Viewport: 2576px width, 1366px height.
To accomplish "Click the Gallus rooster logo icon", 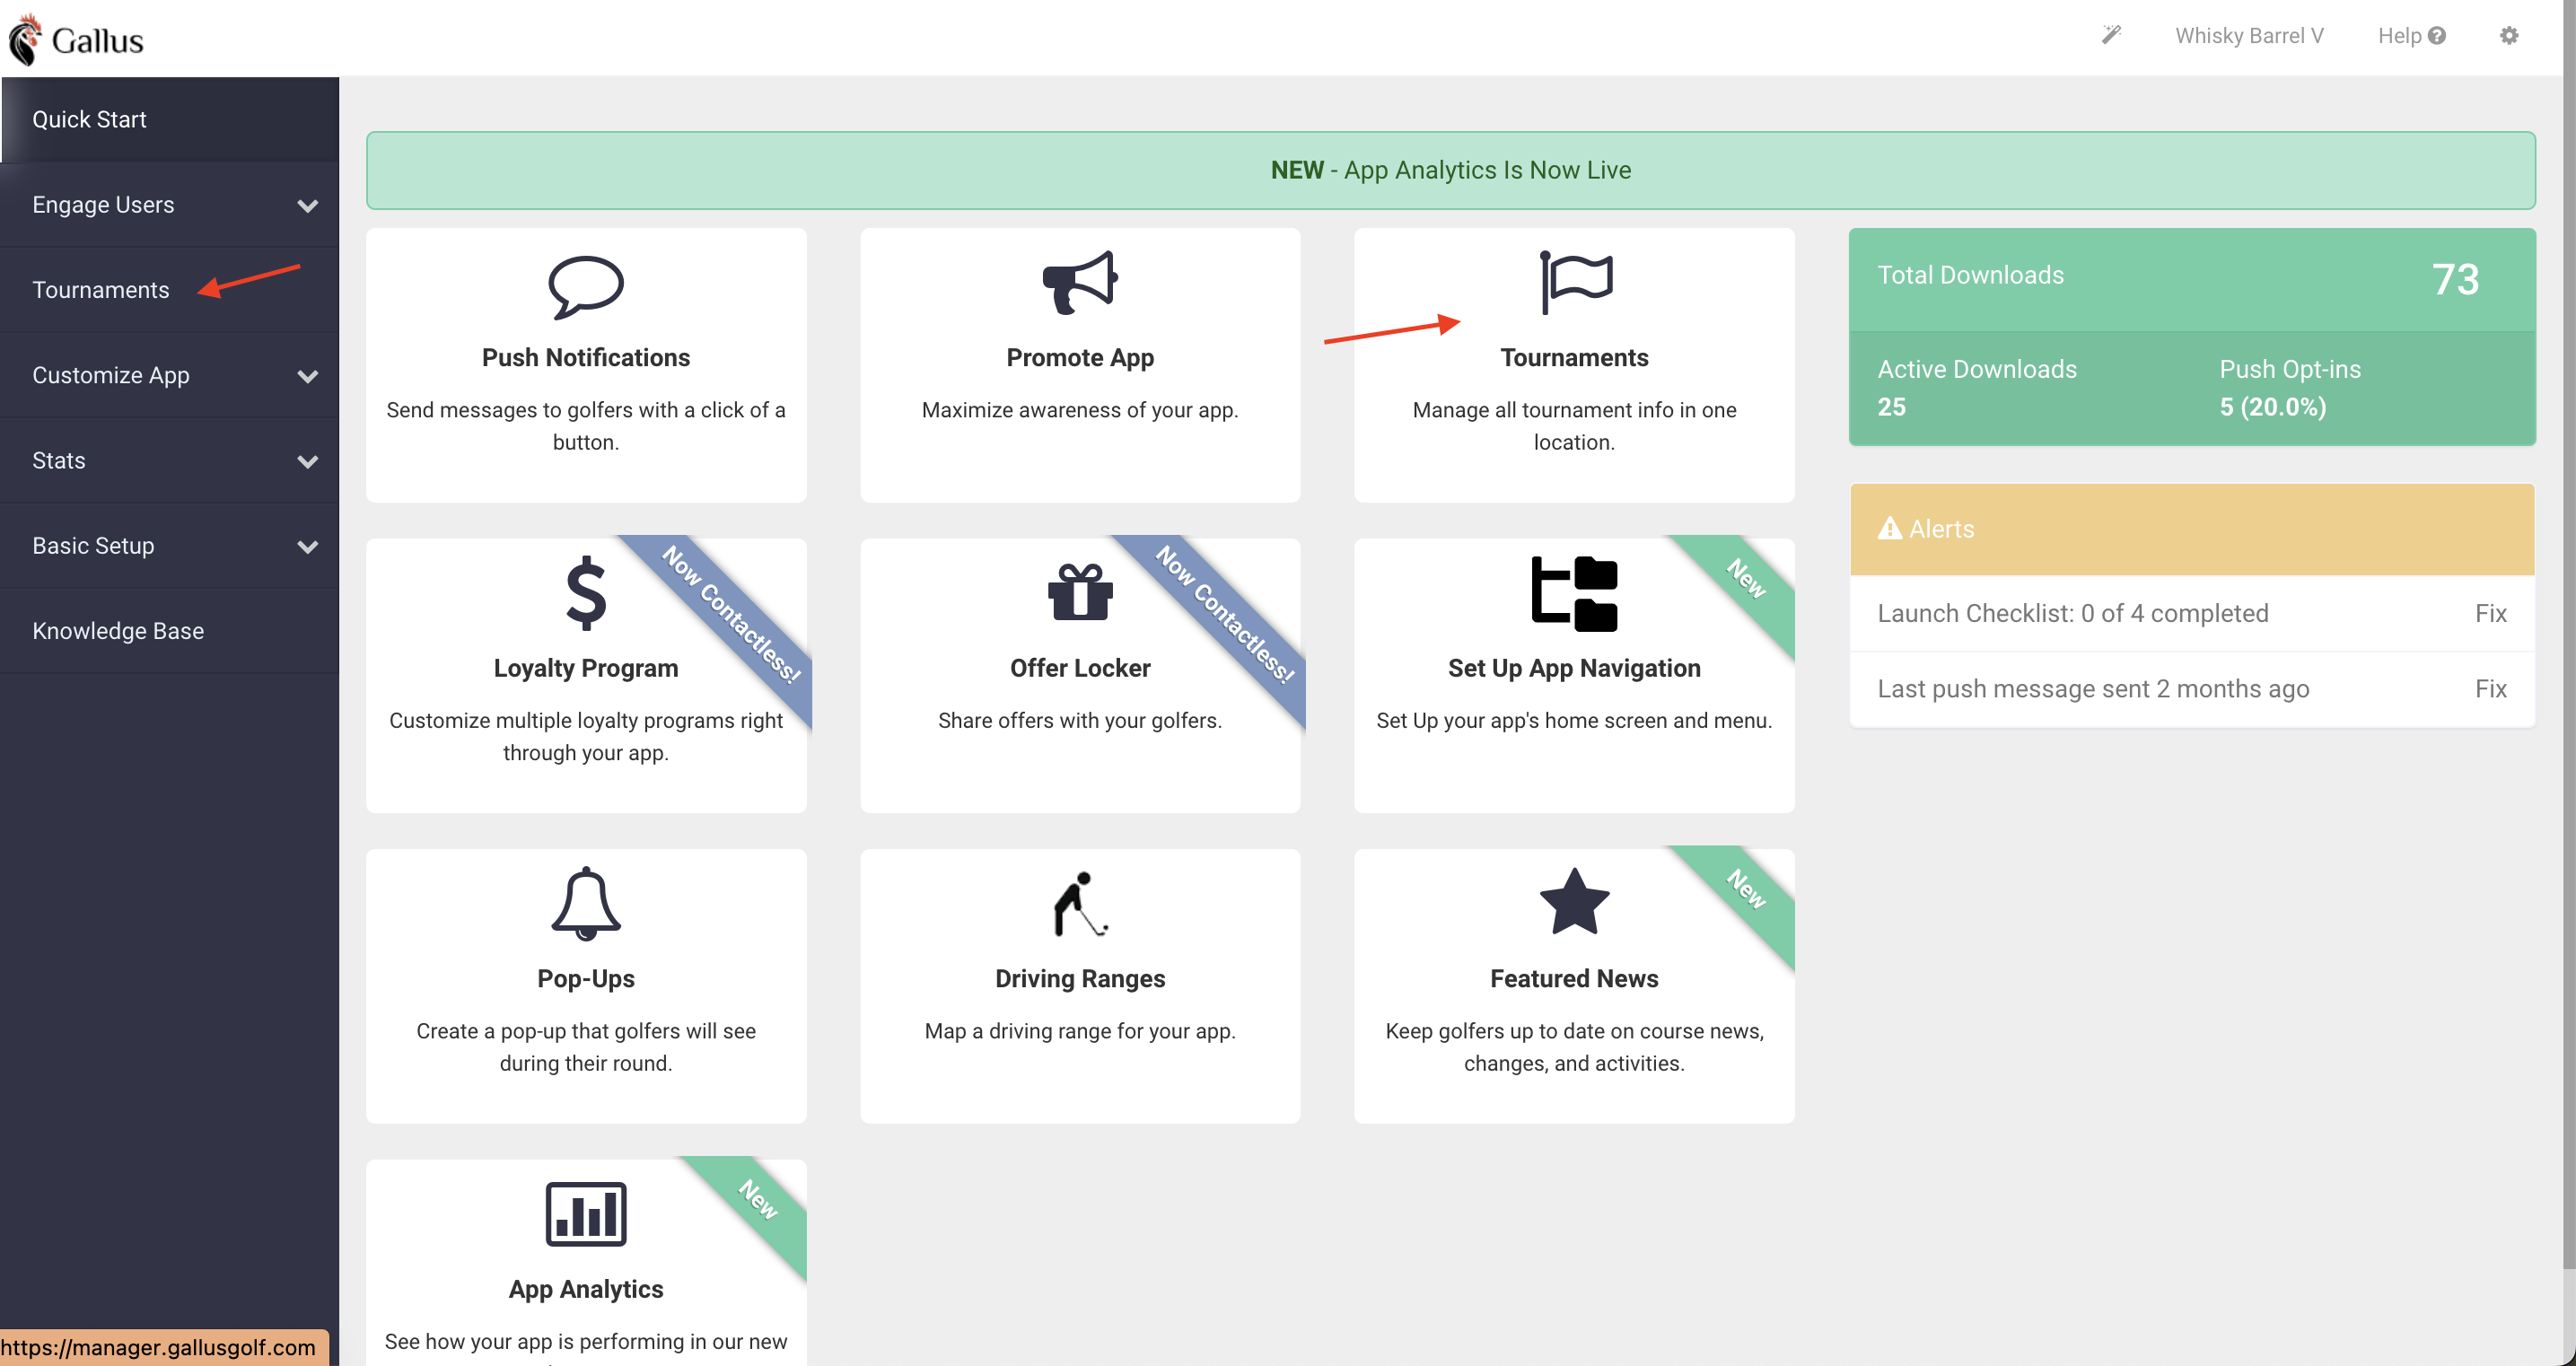I will pyautogui.click(x=25, y=39).
